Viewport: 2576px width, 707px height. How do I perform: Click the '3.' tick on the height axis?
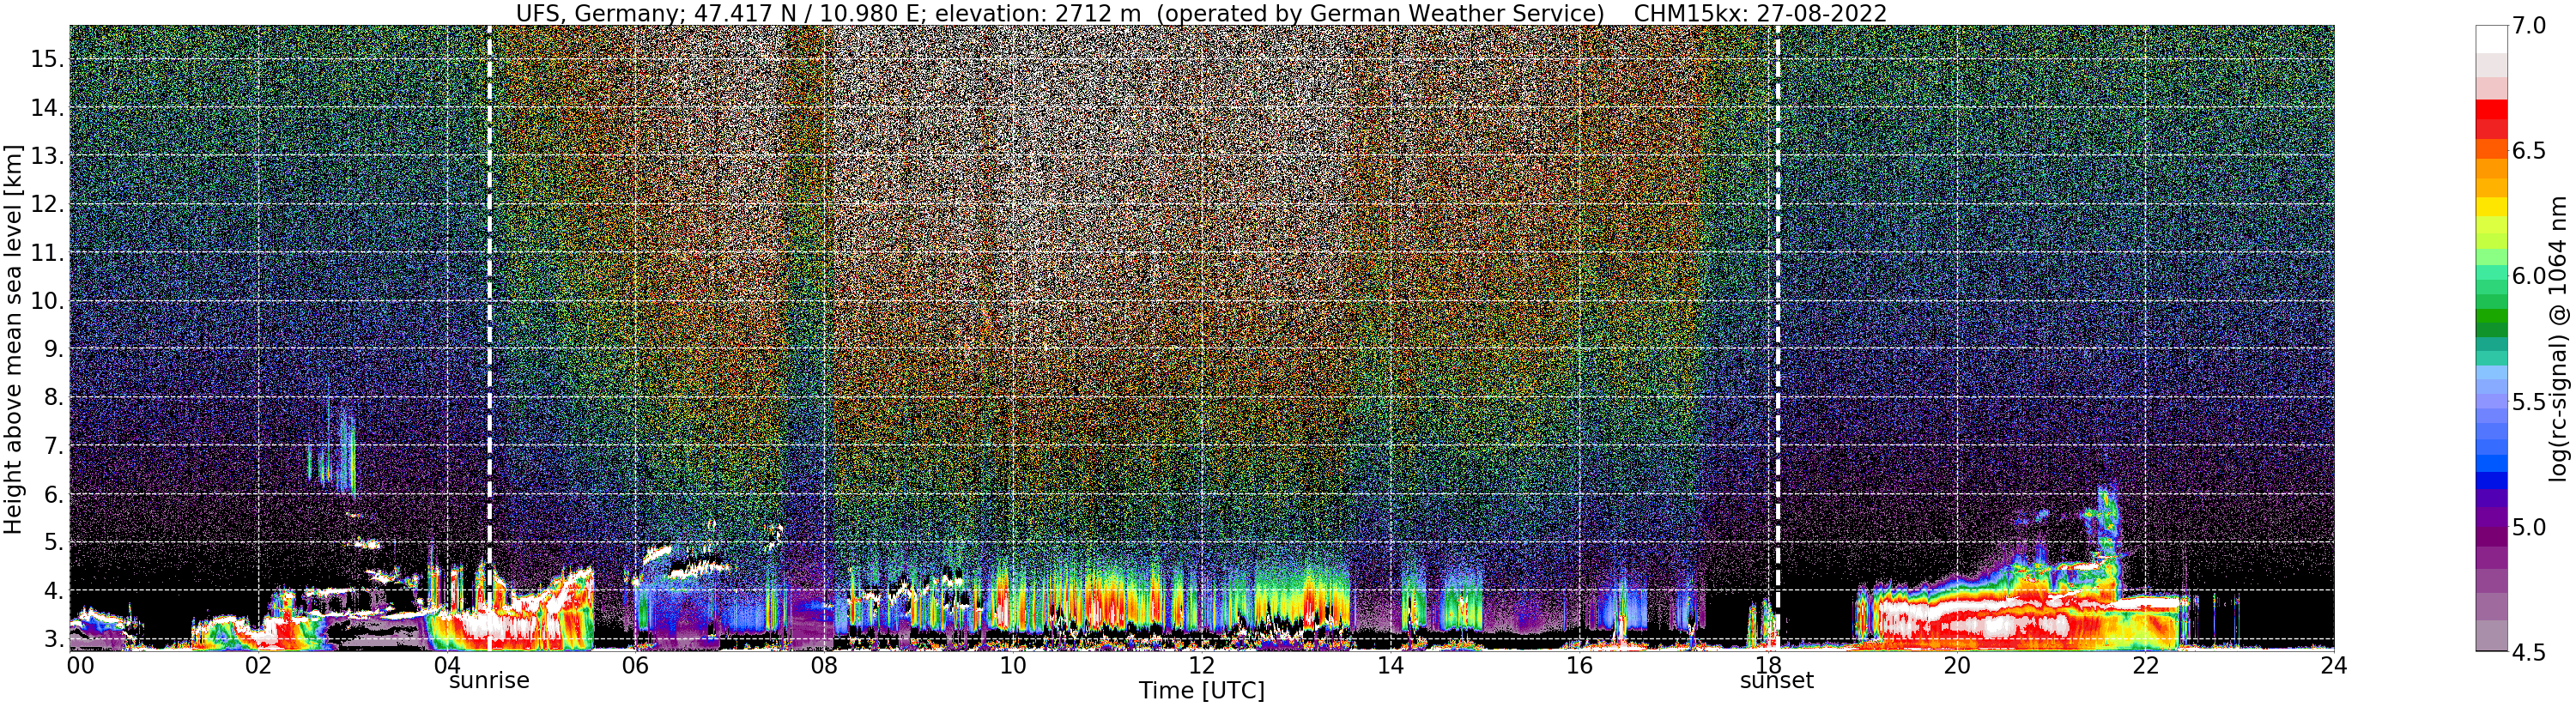point(54,640)
